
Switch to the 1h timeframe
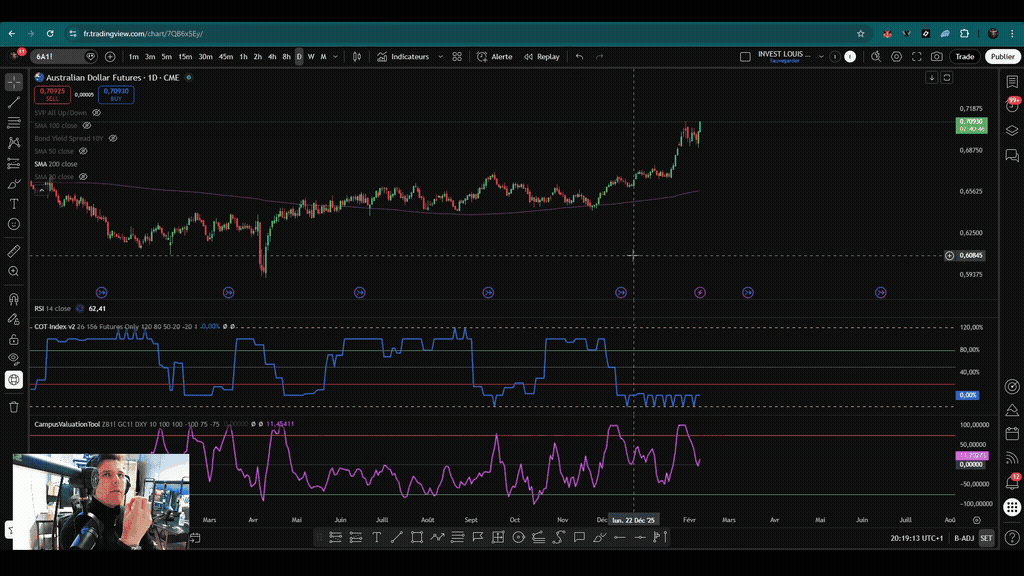tap(243, 57)
